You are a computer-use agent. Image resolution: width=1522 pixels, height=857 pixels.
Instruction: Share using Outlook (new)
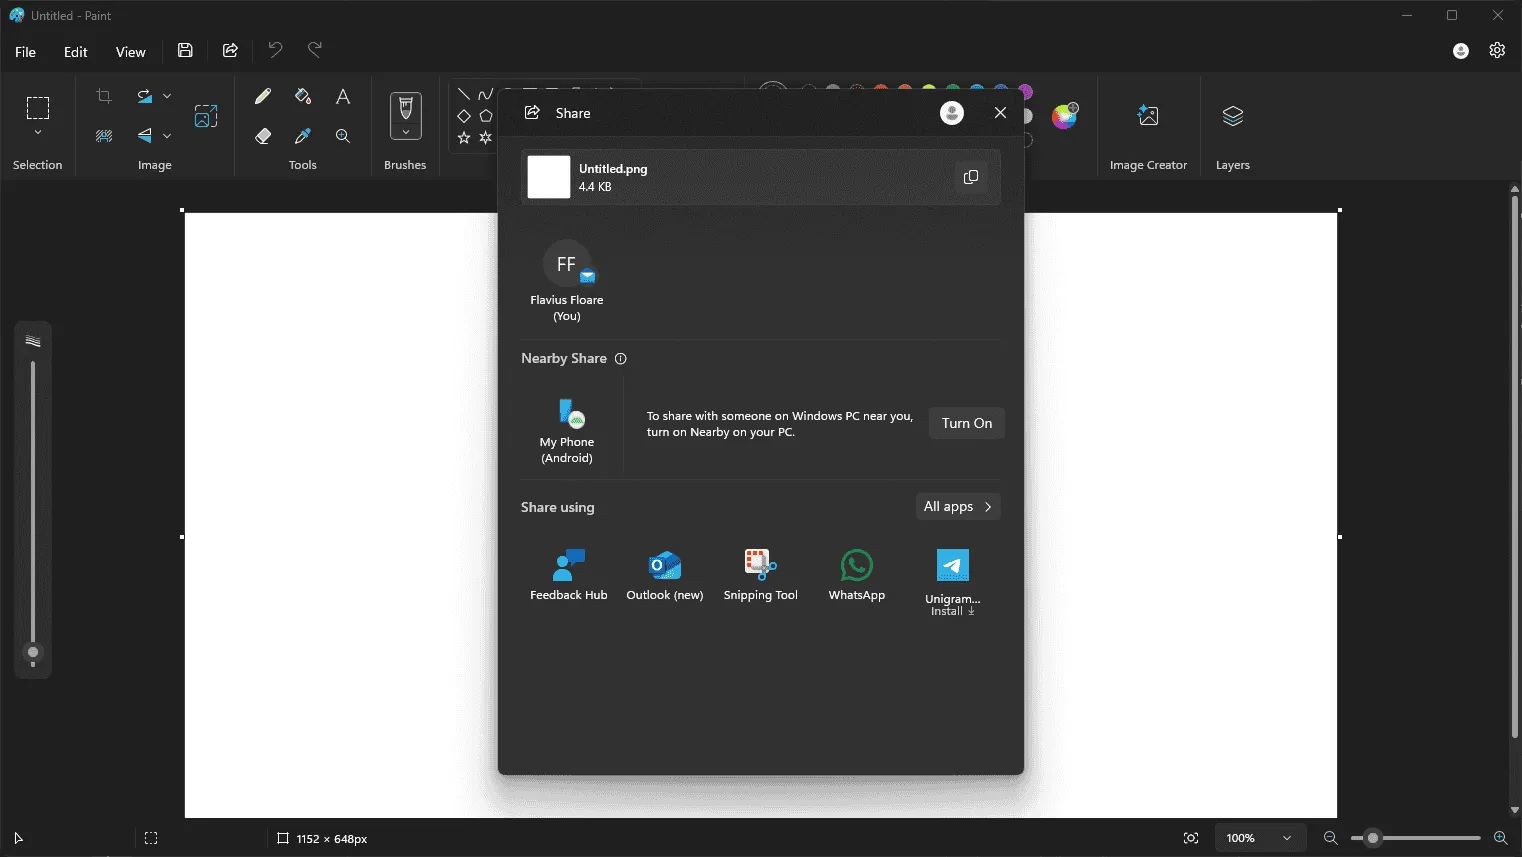(665, 575)
